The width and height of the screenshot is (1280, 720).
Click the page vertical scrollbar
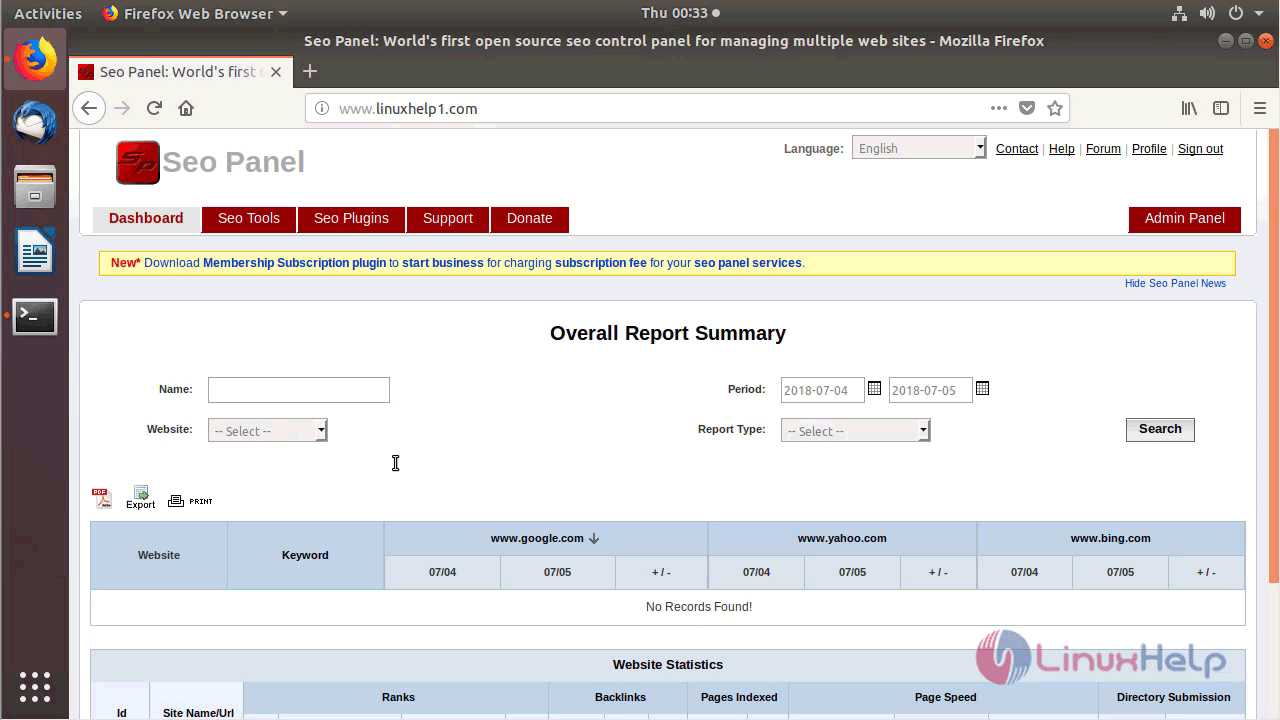(x=1273, y=355)
